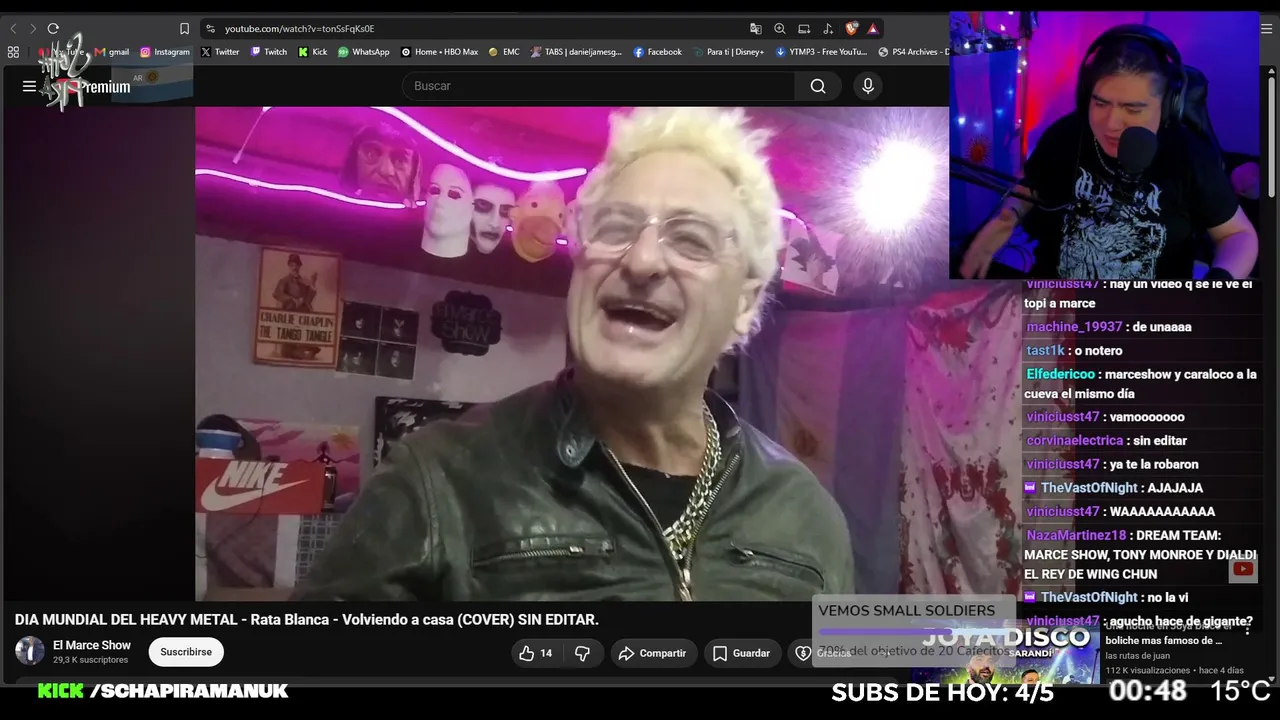Click the streamer webcam overlay

tap(1105, 145)
